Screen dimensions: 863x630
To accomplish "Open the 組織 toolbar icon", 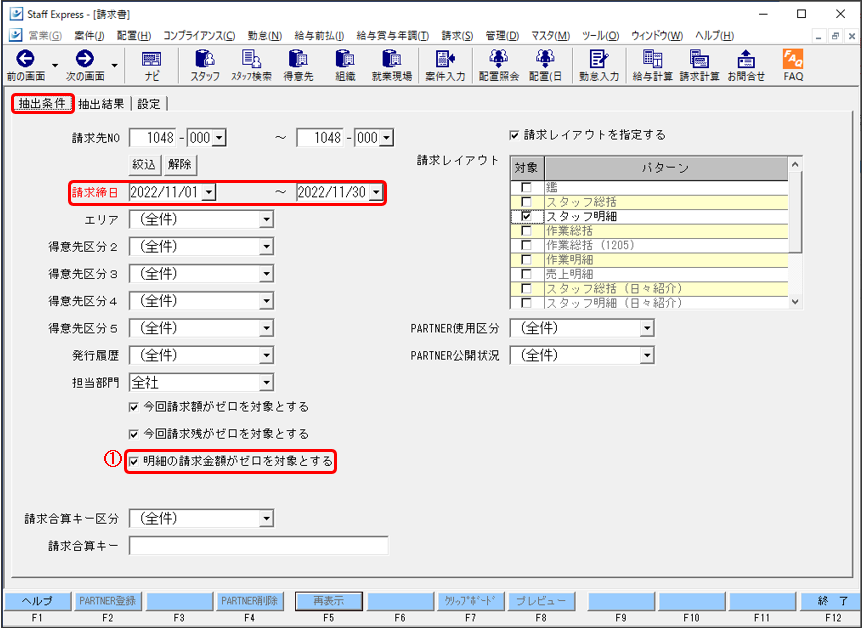I will (x=345, y=59).
